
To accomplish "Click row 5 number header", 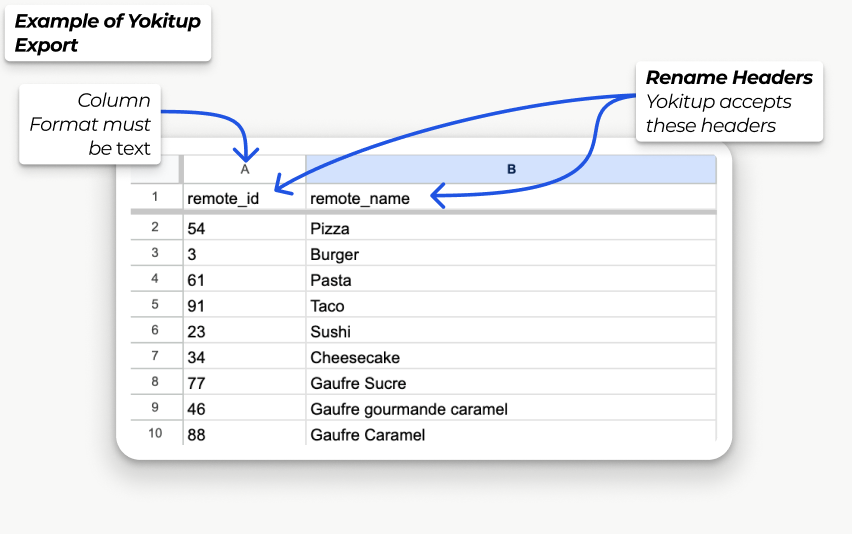I will pos(155,305).
